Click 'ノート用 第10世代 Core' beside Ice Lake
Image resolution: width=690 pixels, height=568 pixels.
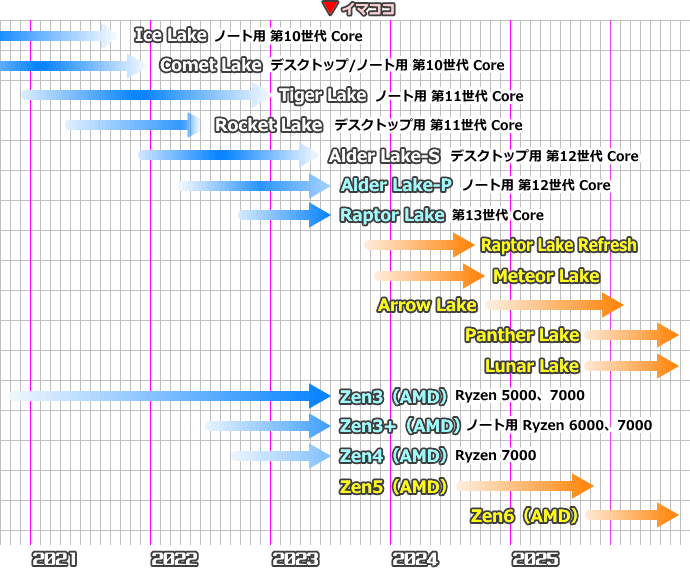tap(288, 36)
